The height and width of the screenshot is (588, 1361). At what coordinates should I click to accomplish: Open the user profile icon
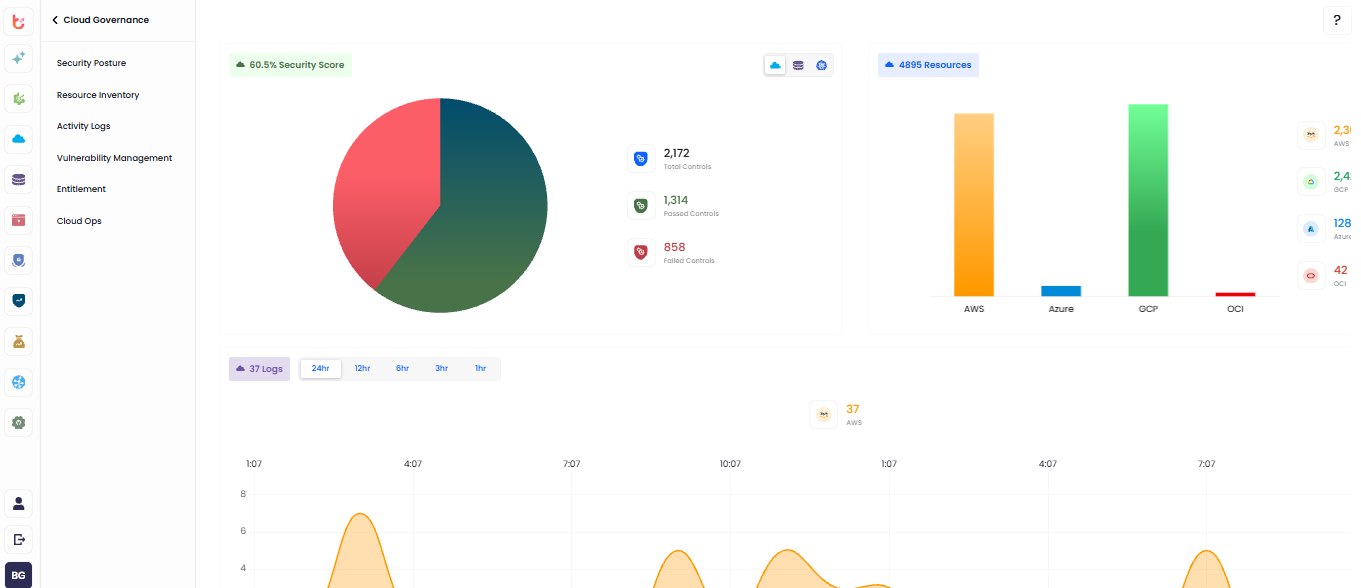point(18,503)
